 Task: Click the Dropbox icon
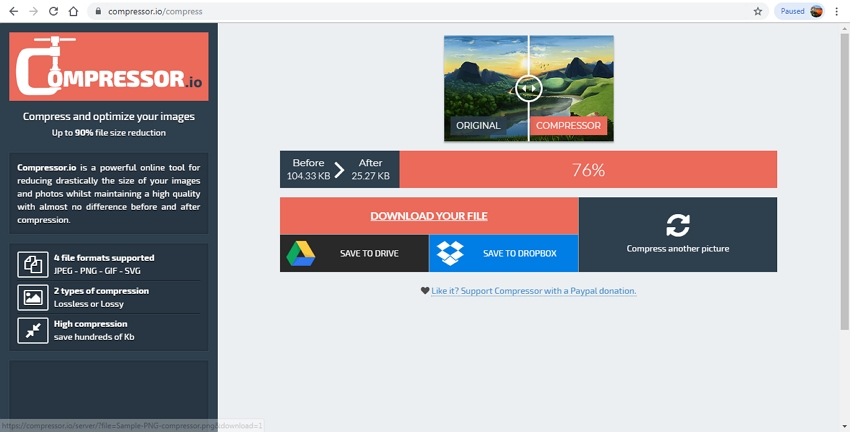[451, 254]
